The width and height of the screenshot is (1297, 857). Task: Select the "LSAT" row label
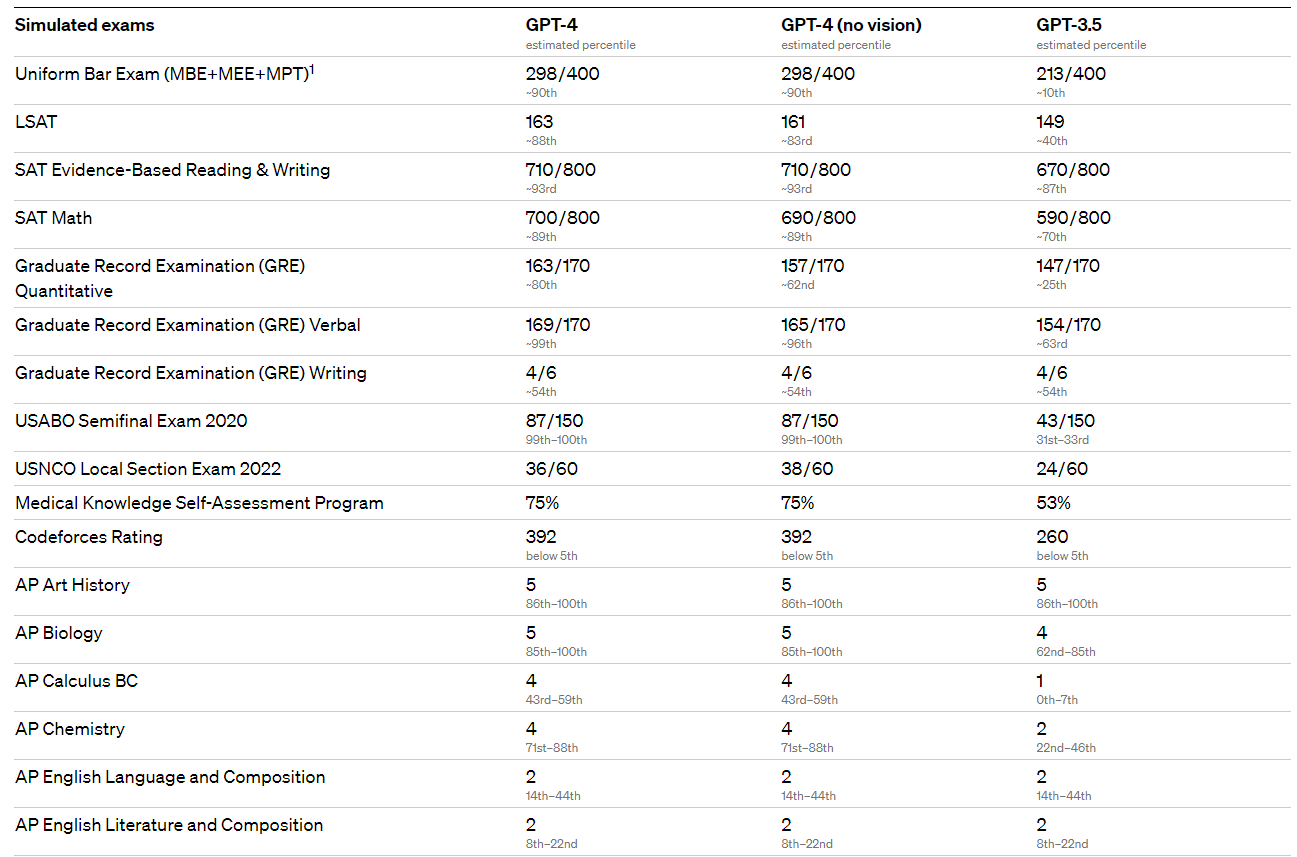click(x=36, y=121)
